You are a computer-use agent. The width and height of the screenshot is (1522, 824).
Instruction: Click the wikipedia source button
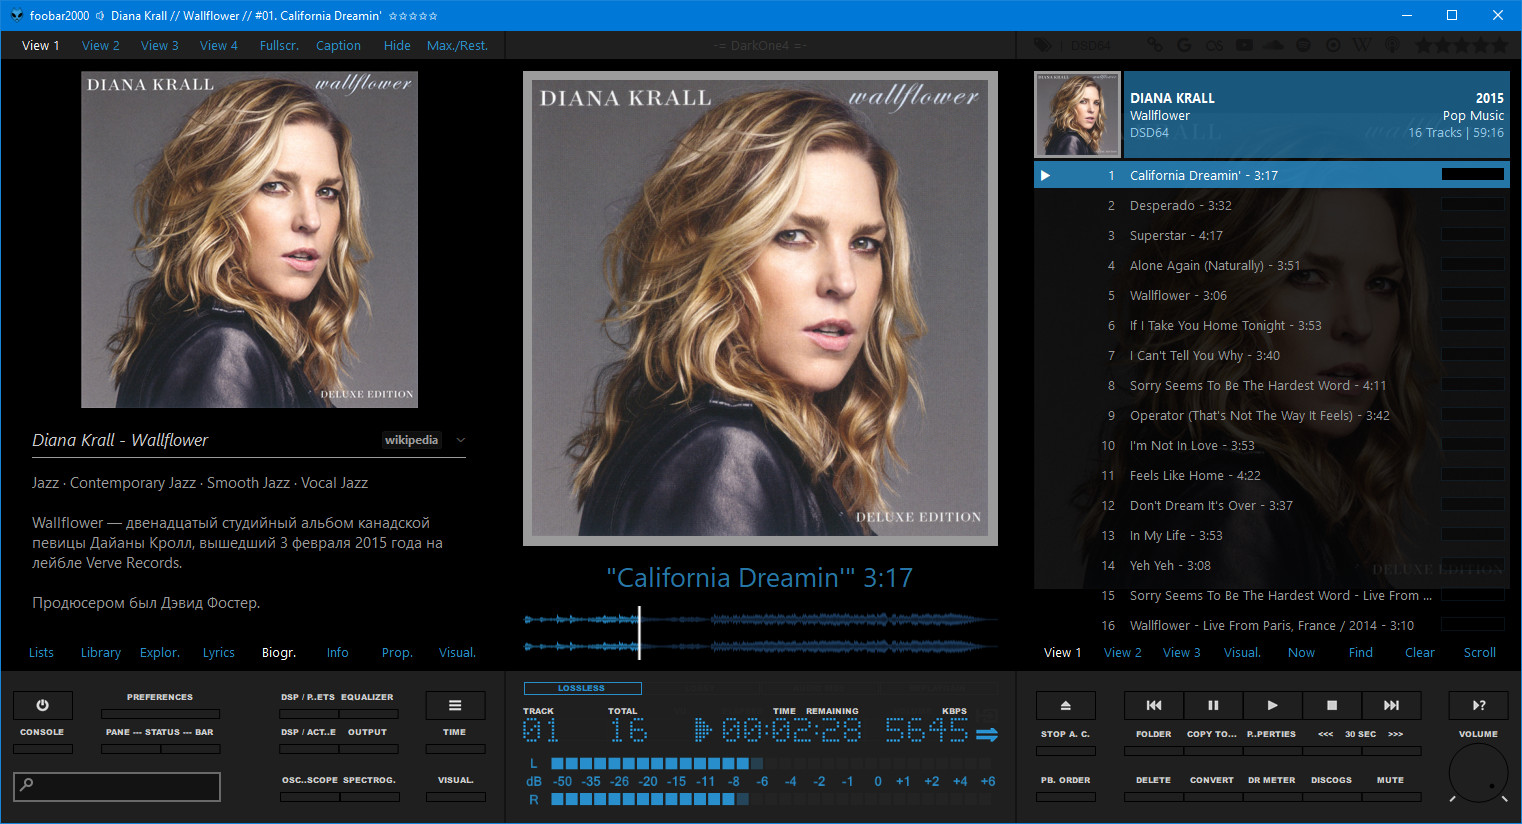click(x=412, y=440)
